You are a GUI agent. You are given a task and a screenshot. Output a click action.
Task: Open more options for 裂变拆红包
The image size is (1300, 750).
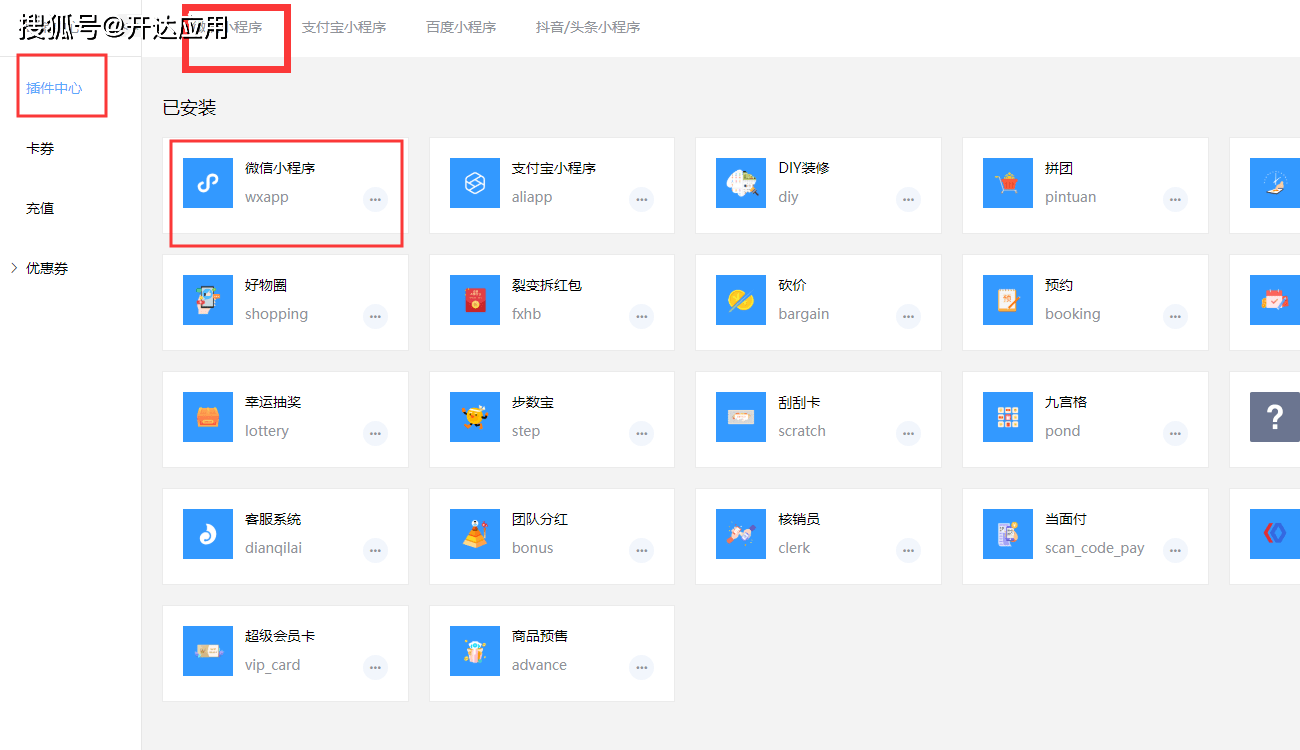coord(642,316)
